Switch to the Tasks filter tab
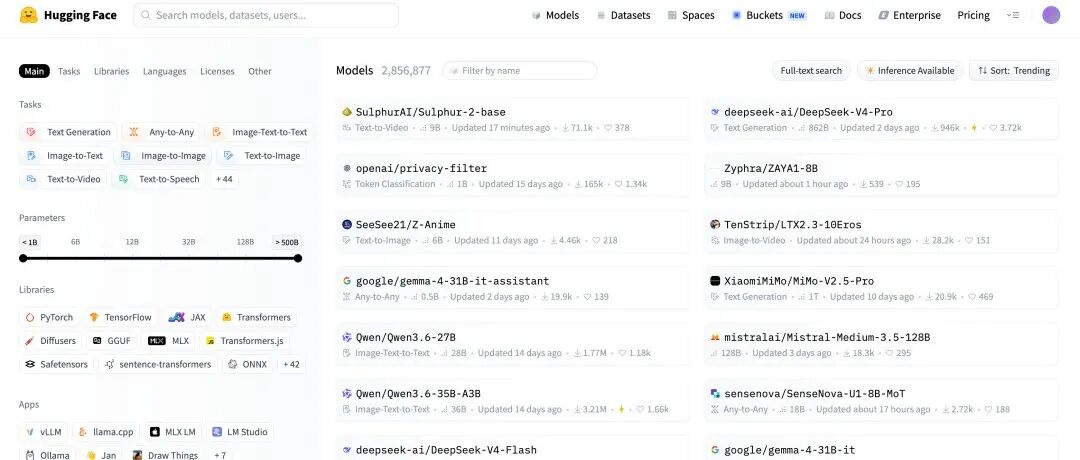This screenshot has height=460, width=1080. pos(69,71)
